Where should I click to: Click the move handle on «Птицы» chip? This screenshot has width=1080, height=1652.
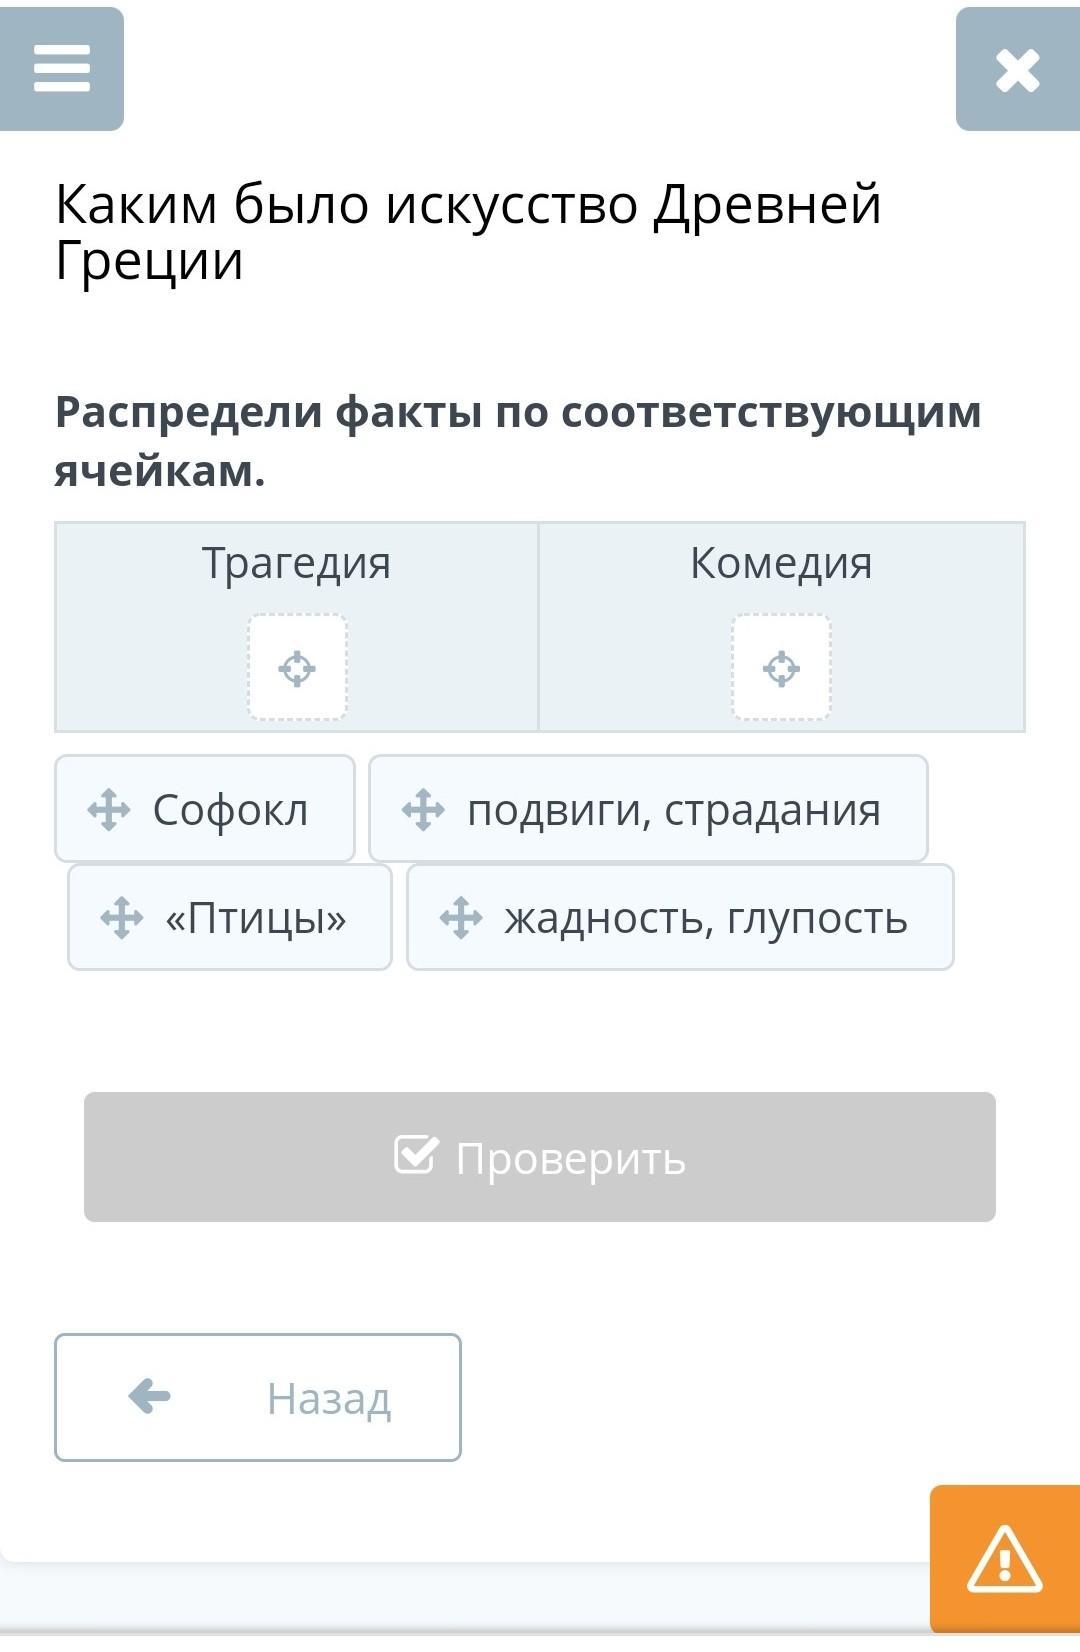click(122, 917)
